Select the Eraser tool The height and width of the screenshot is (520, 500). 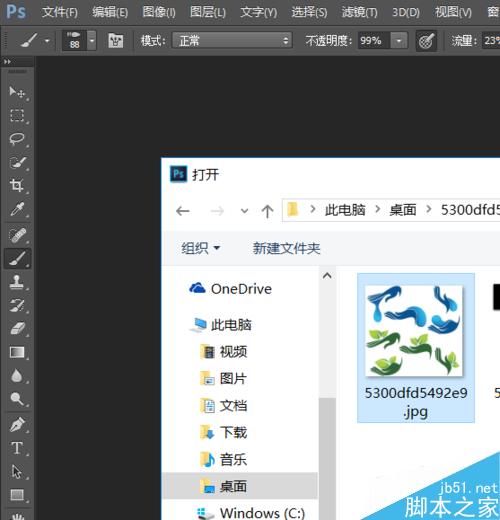tap(17, 329)
